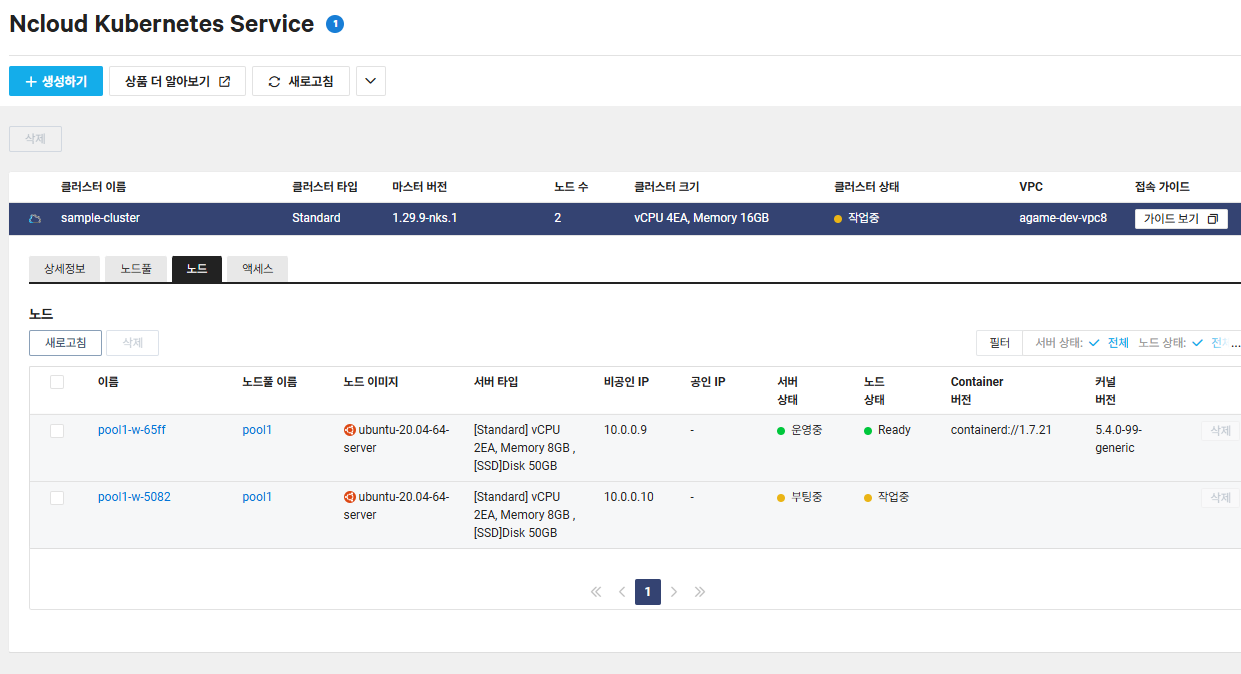Screen dimensions: 1241x674
Task: Click cluster size vCPU 4EA, Memory 16GB
Action: tap(701, 218)
